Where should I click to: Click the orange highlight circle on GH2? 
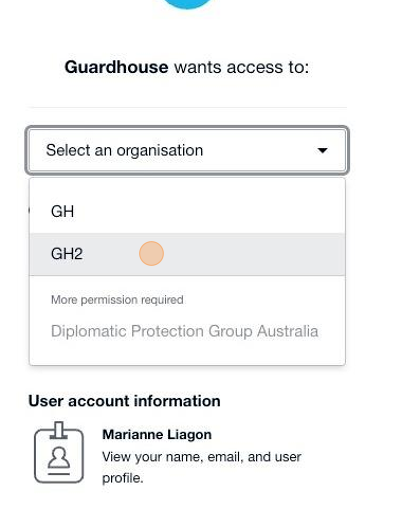(x=151, y=253)
